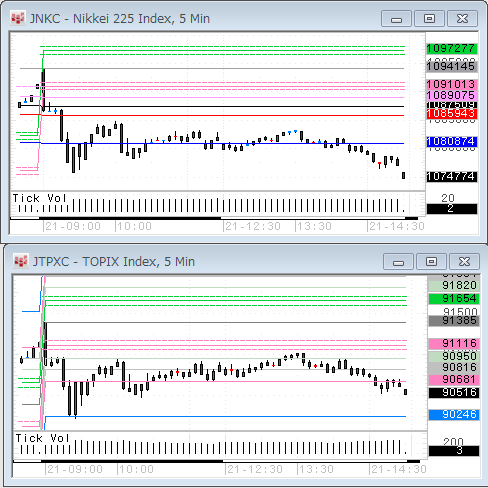Click the TOPIX volume scale value 200
The height and width of the screenshot is (488, 488).
(x=453, y=442)
